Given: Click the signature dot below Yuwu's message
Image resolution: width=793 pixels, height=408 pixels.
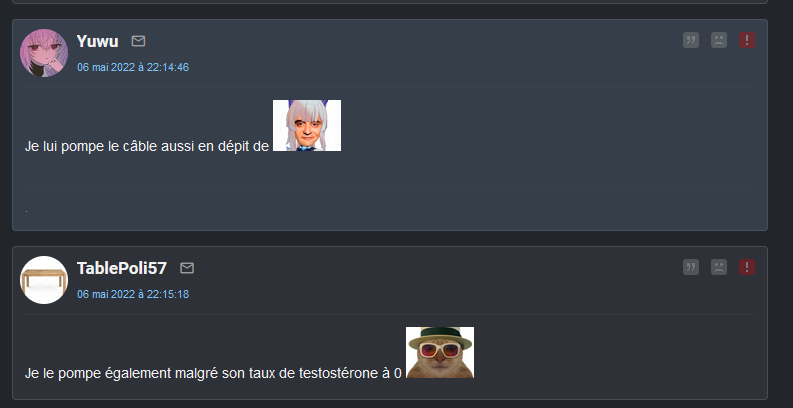Looking at the screenshot, I should (26, 210).
